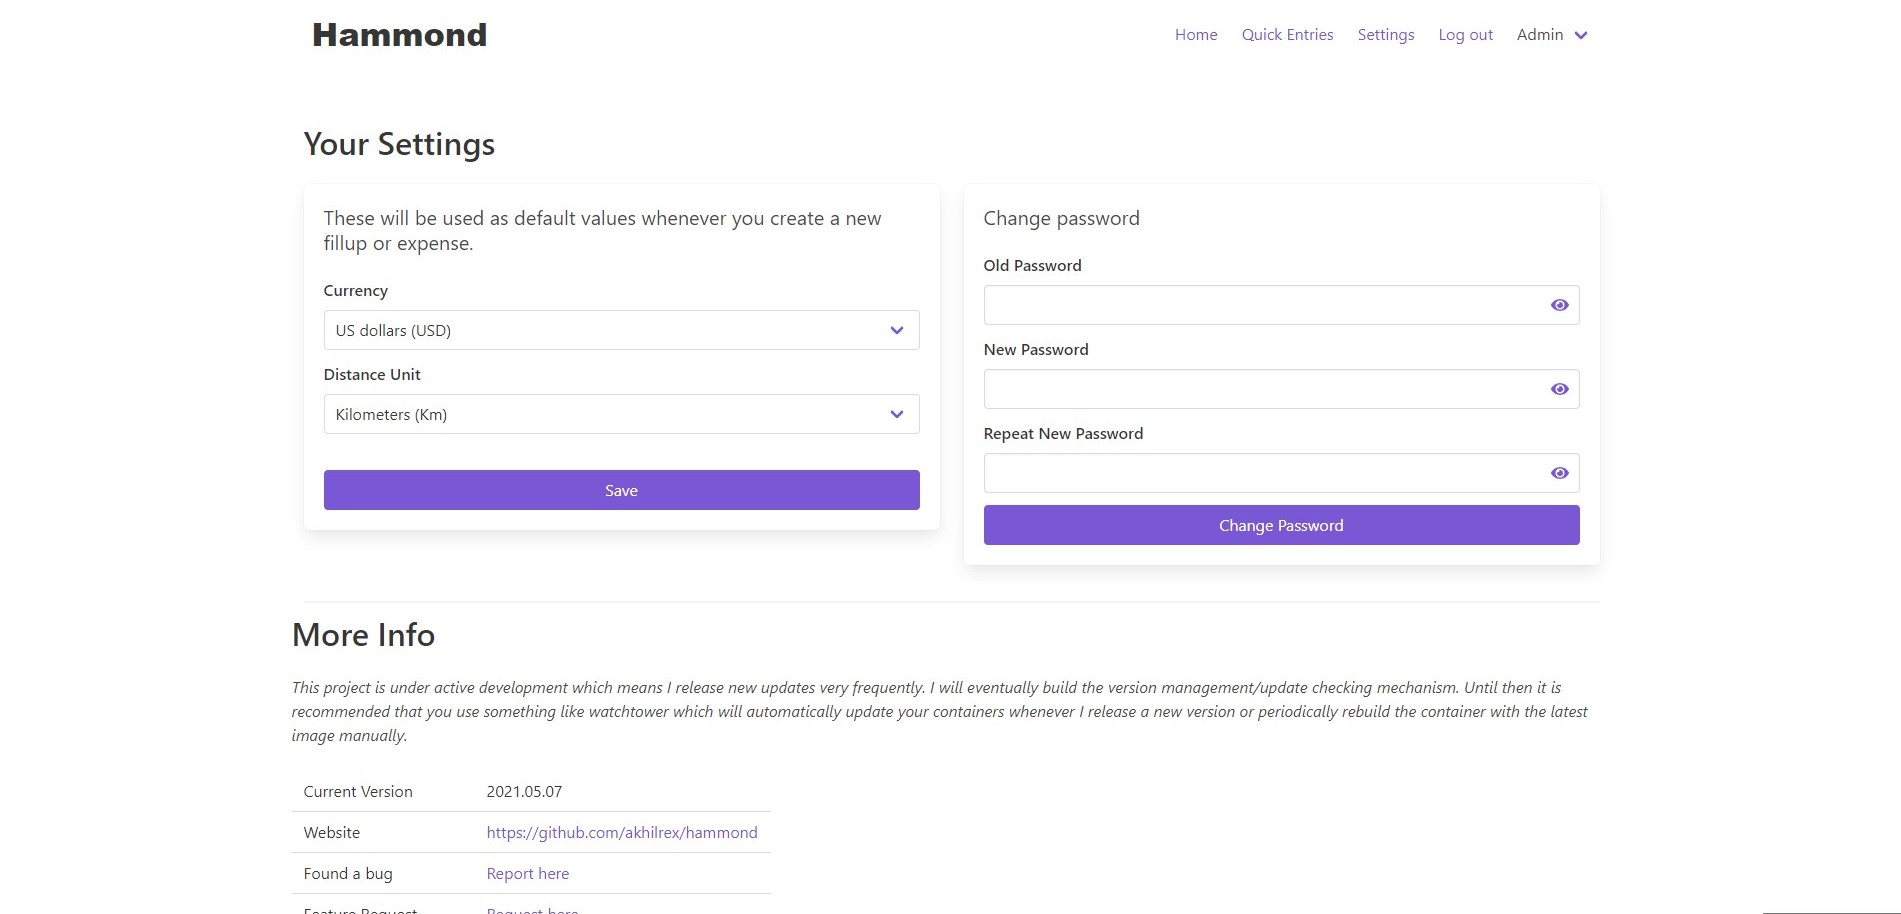The height and width of the screenshot is (914, 1901).
Task: Expand the Admin menu chevron
Action: 1581,35
